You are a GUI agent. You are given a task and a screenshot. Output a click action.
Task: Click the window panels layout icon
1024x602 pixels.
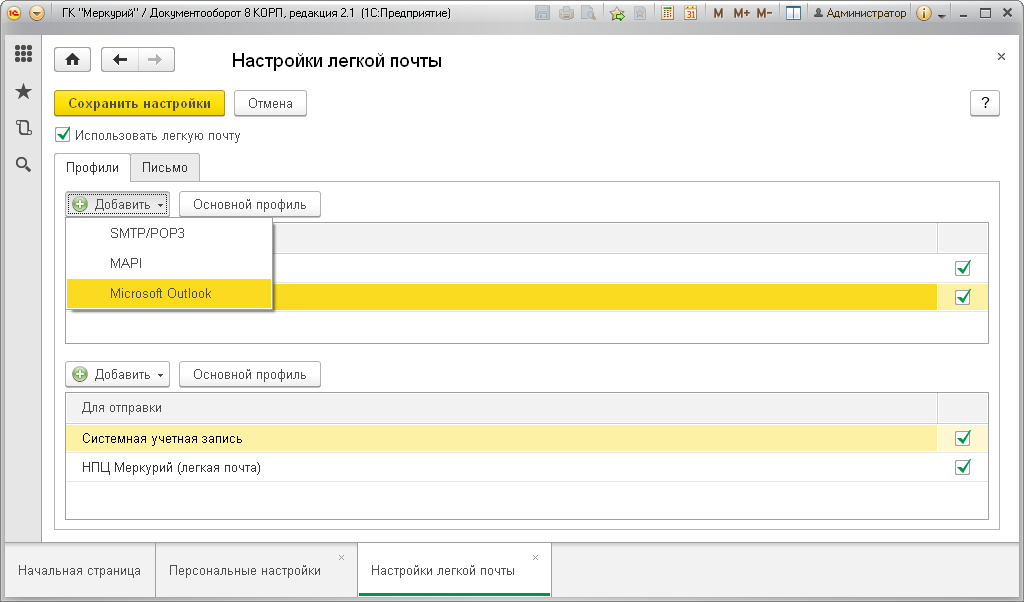tap(793, 12)
